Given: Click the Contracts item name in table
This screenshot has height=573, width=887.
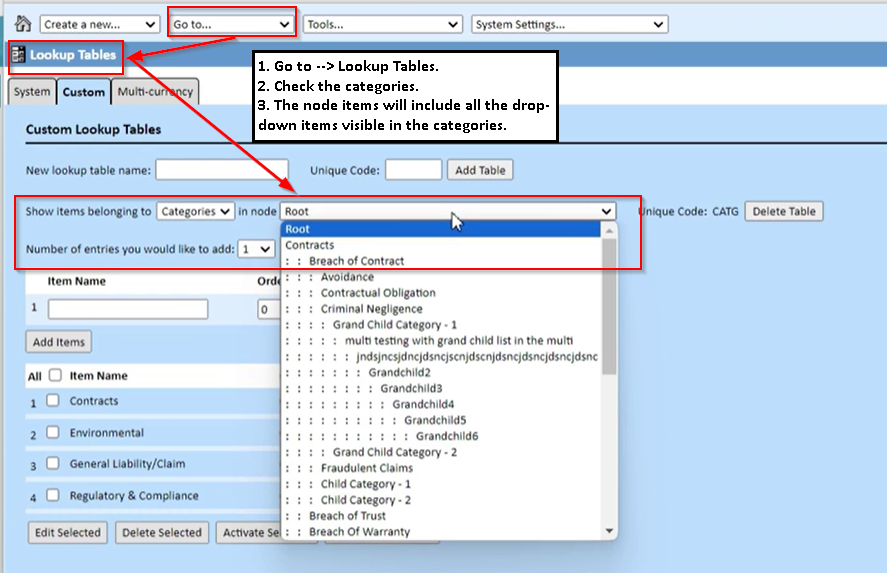Looking at the screenshot, I should coord(94,401).
